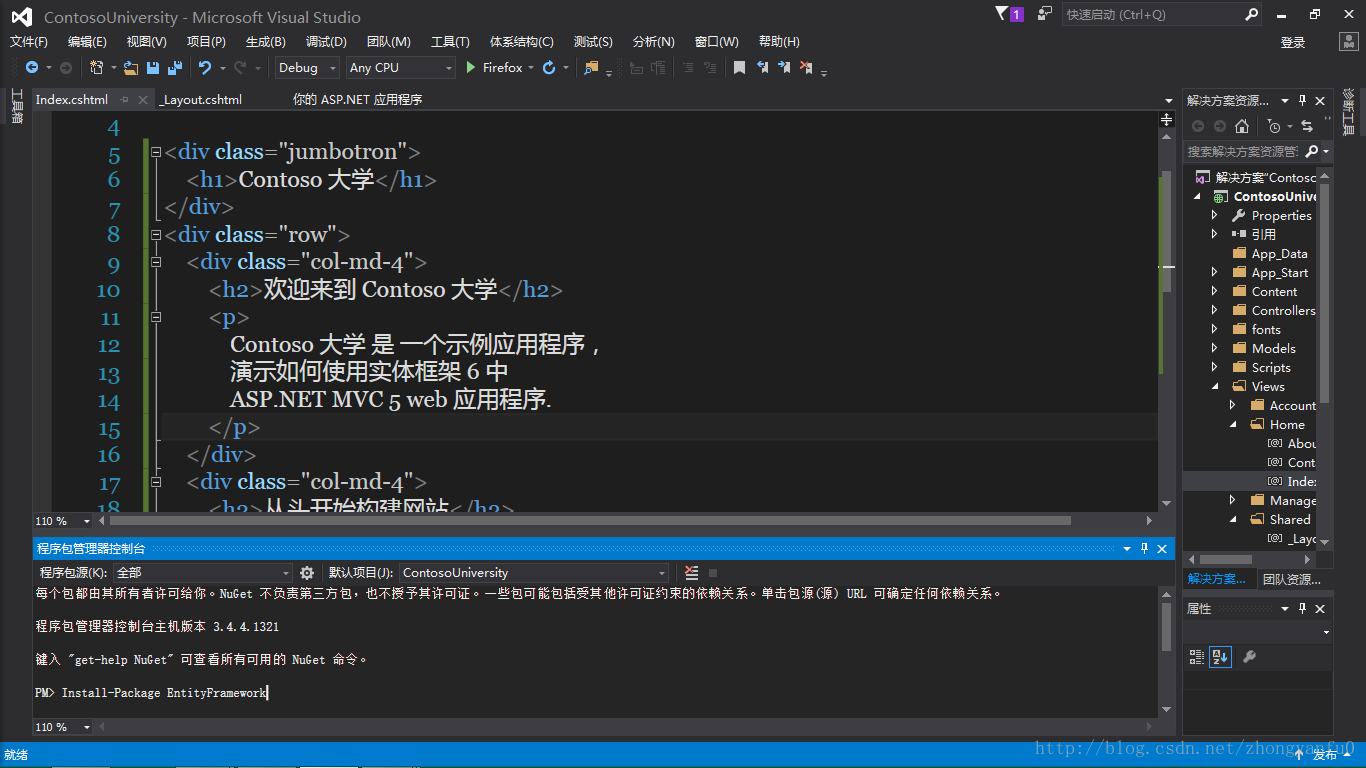The height and width of the screenshot is (768, 1366).
Task: Collapse the row div outlining on line 8
Action: point(155,235)
